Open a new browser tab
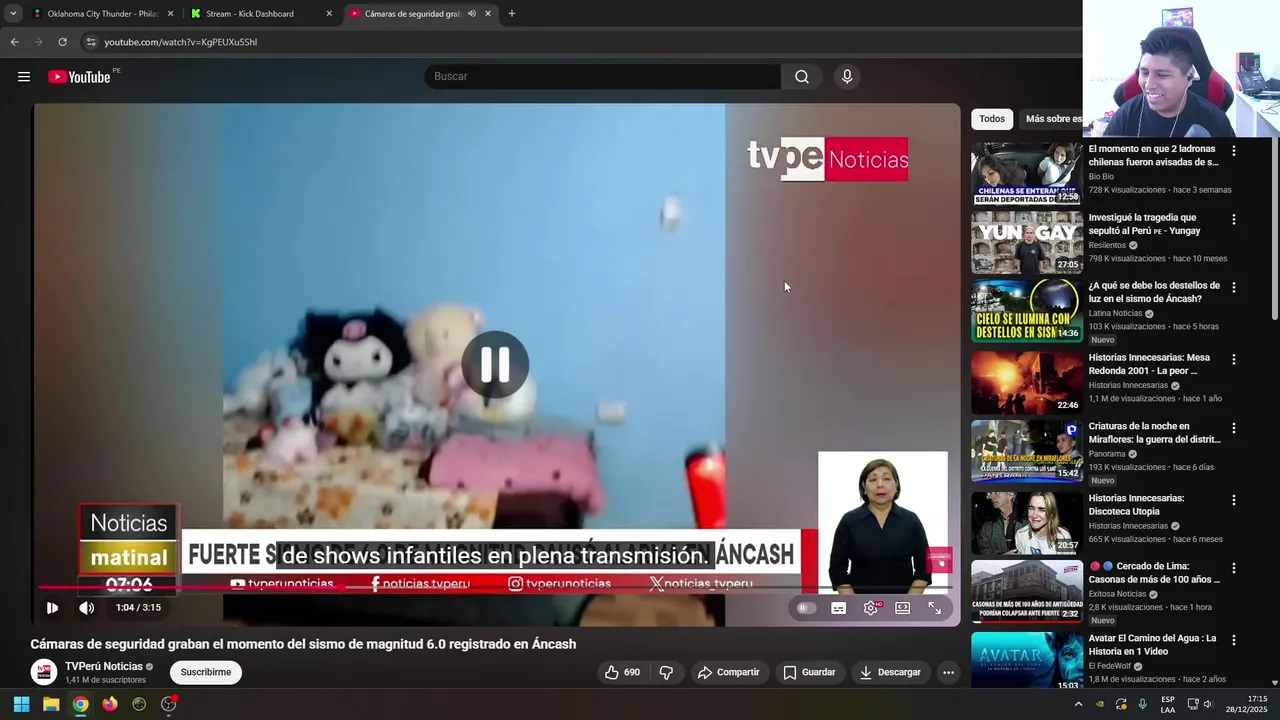This screenshot has width=1280, height=720. (512, 14)
